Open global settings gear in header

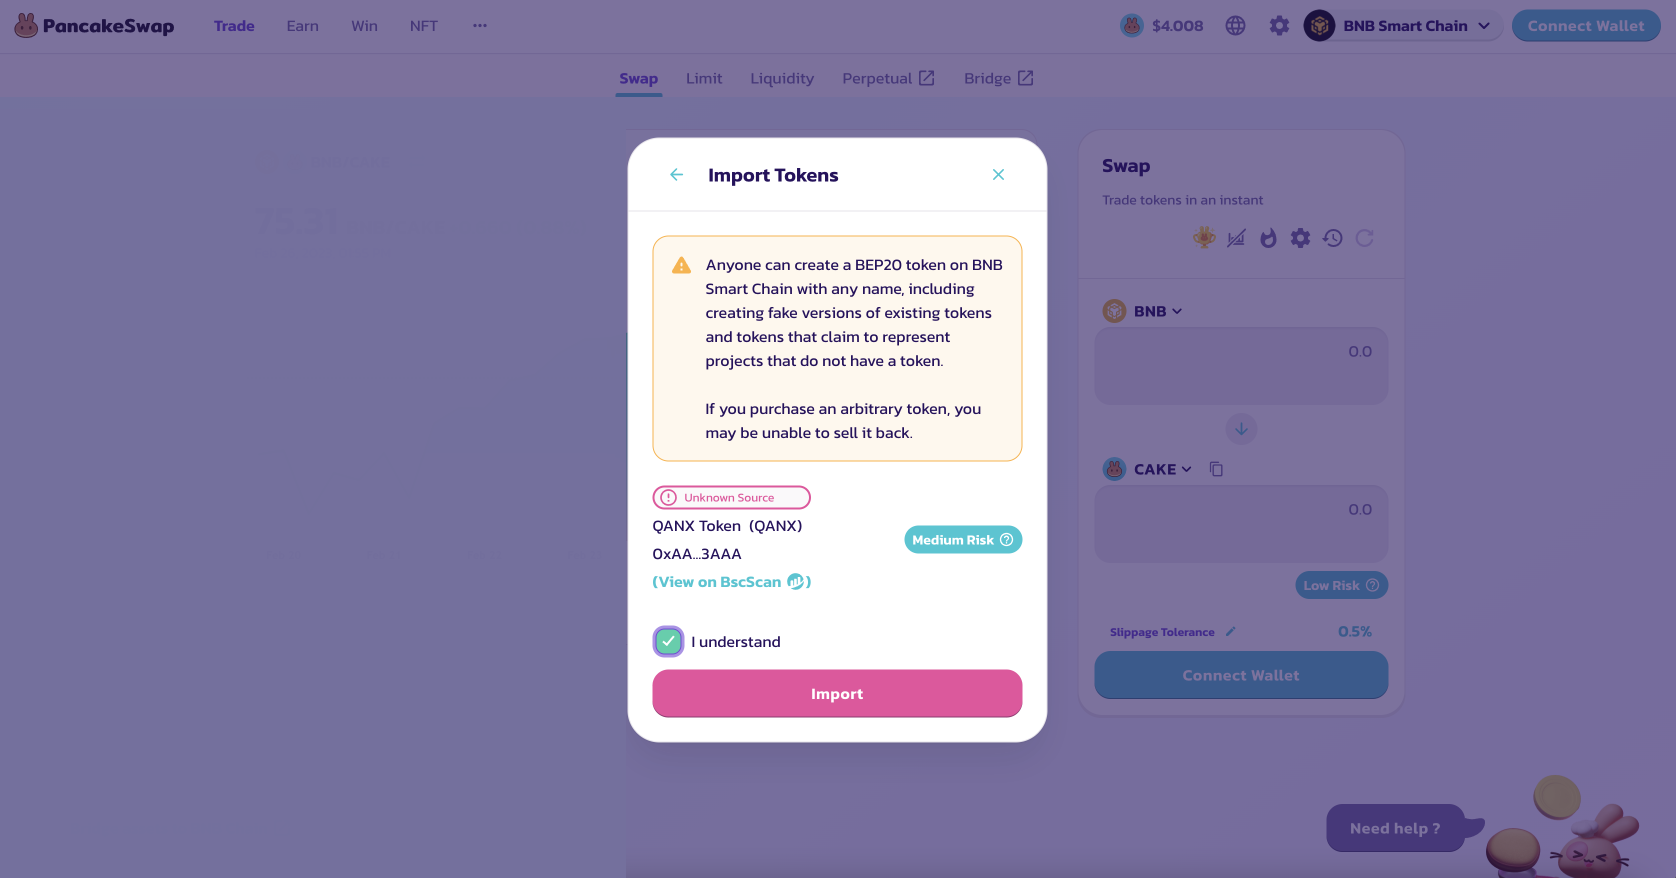1279,26
